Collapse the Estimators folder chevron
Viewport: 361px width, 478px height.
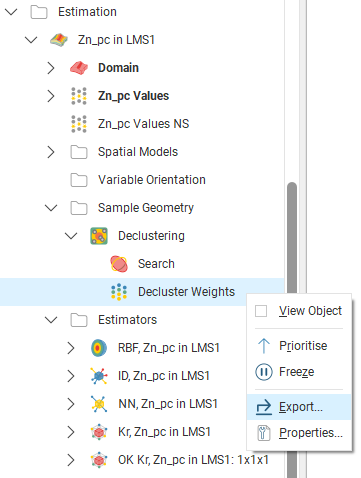pos(51,320)
